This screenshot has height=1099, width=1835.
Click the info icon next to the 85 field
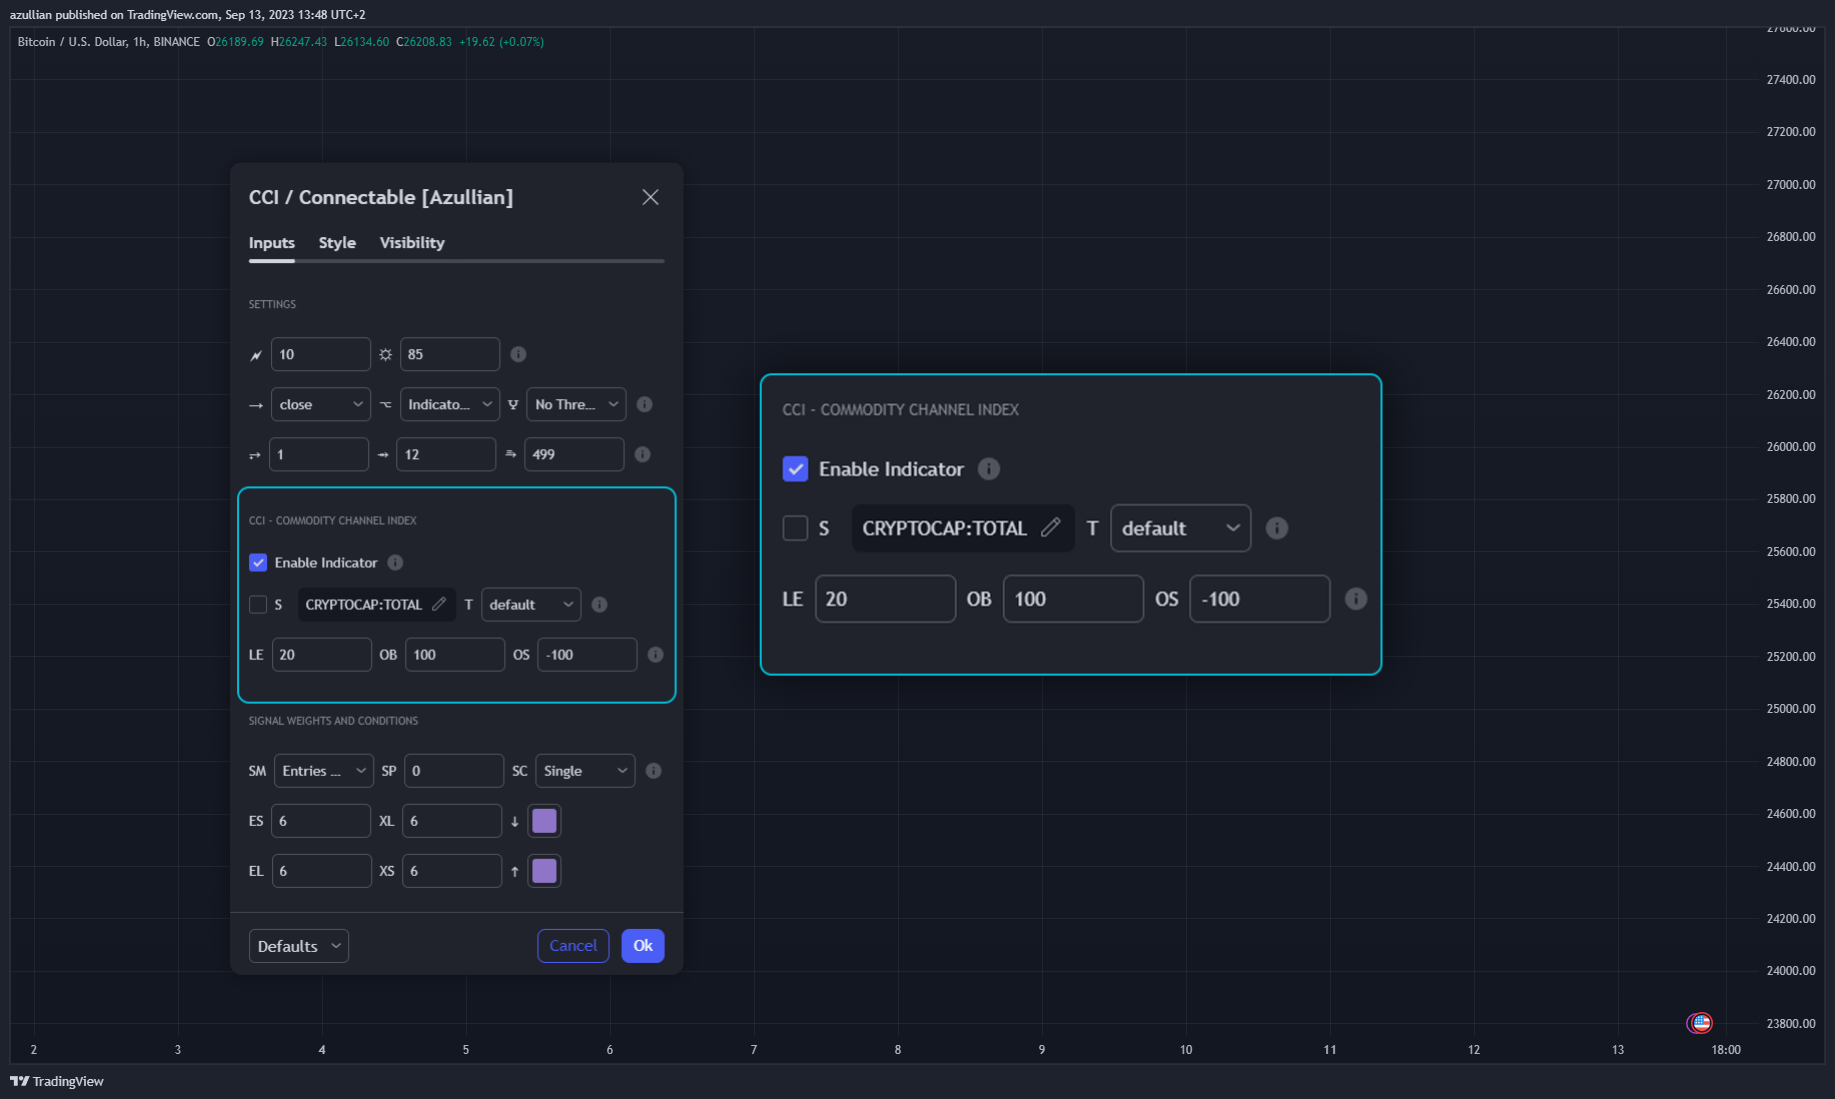[518, 354]
